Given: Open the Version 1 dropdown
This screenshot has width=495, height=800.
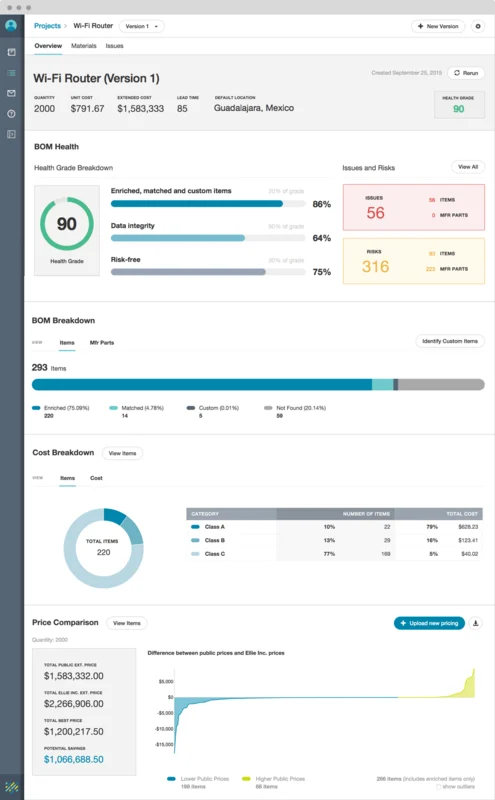Looking at the screenshot, I should coord(142,26).
